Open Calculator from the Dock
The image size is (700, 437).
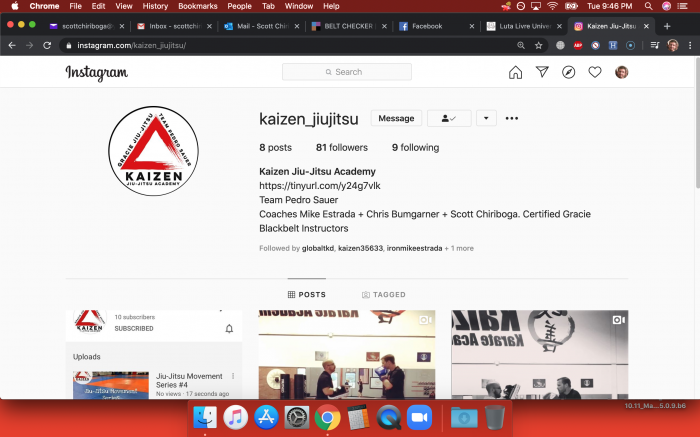(x=358, y=417)
